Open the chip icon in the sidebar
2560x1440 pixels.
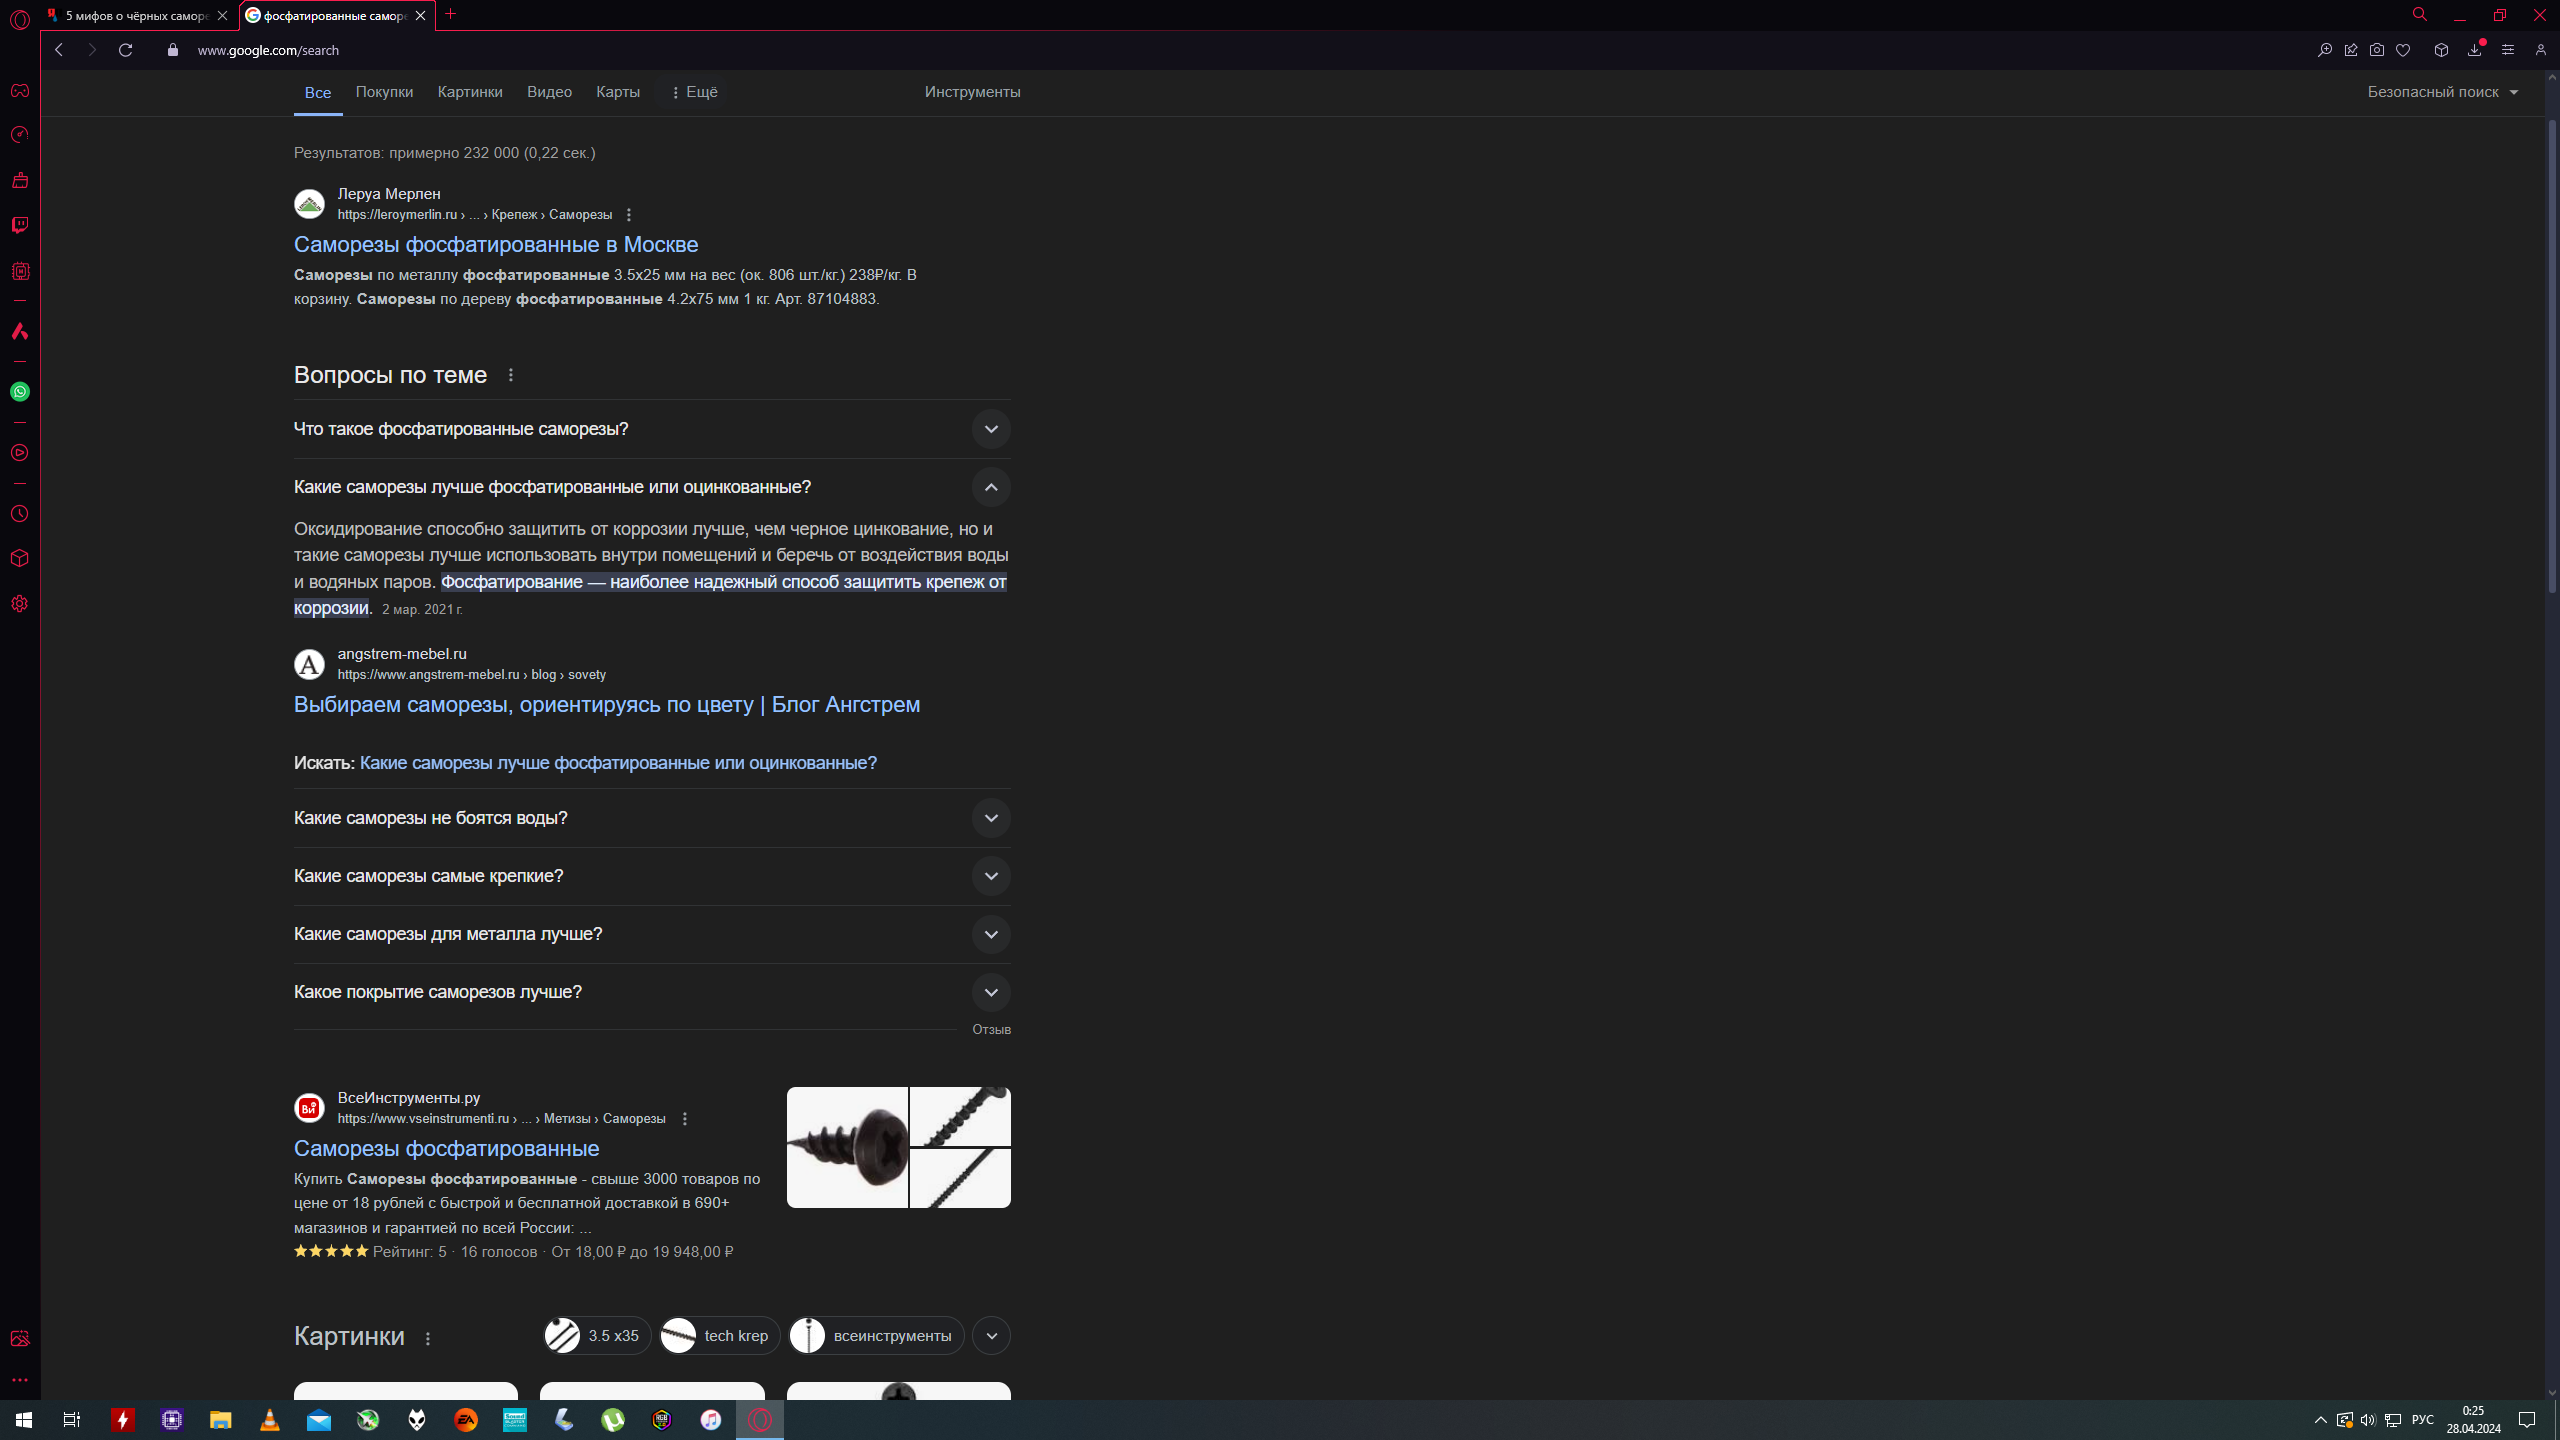[x=20, y=271]
